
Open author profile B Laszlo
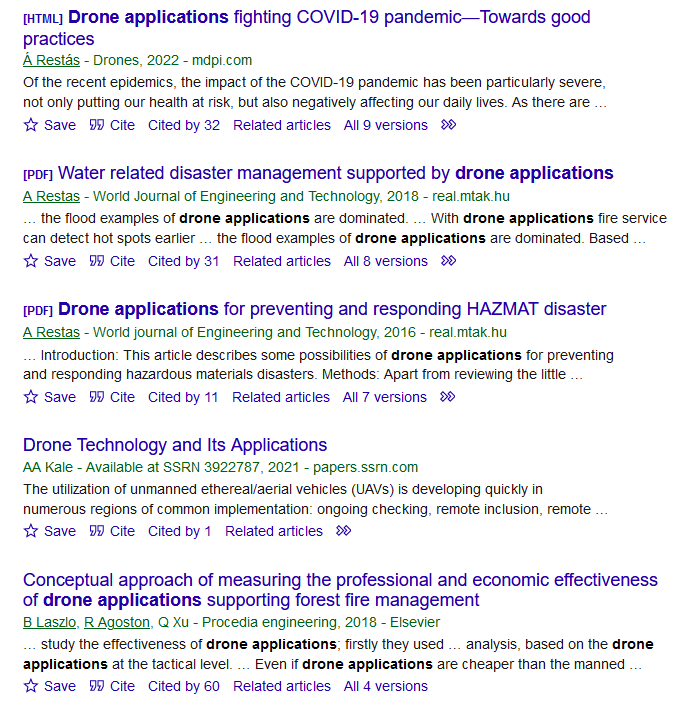pos(48,622)
